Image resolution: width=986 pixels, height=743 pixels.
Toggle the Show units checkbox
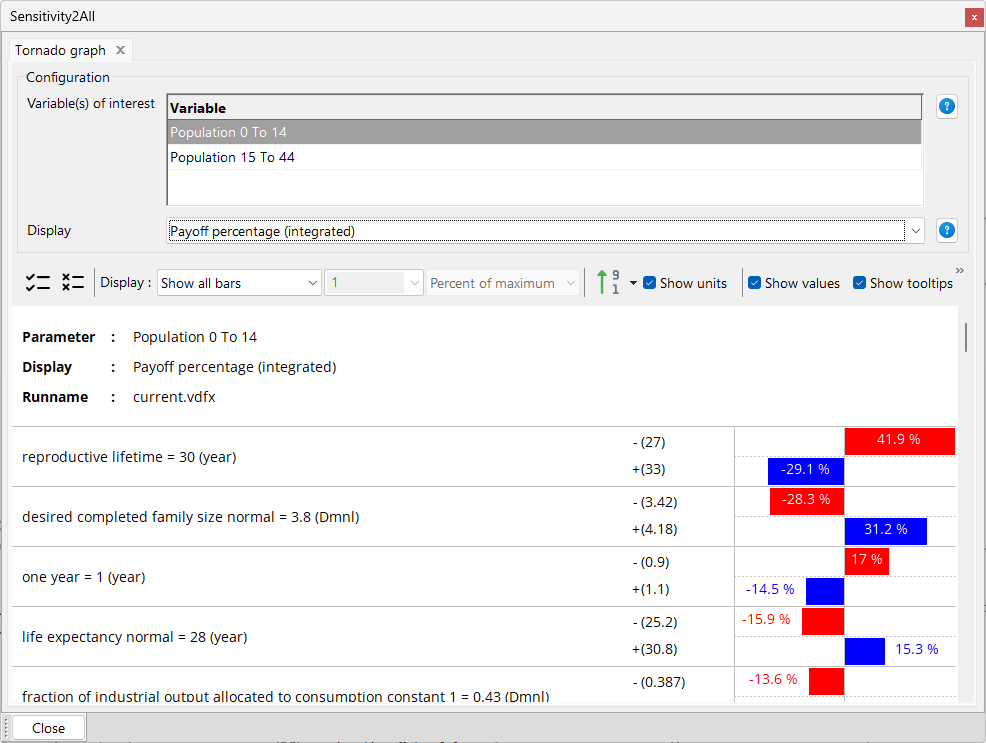point(650,283)
